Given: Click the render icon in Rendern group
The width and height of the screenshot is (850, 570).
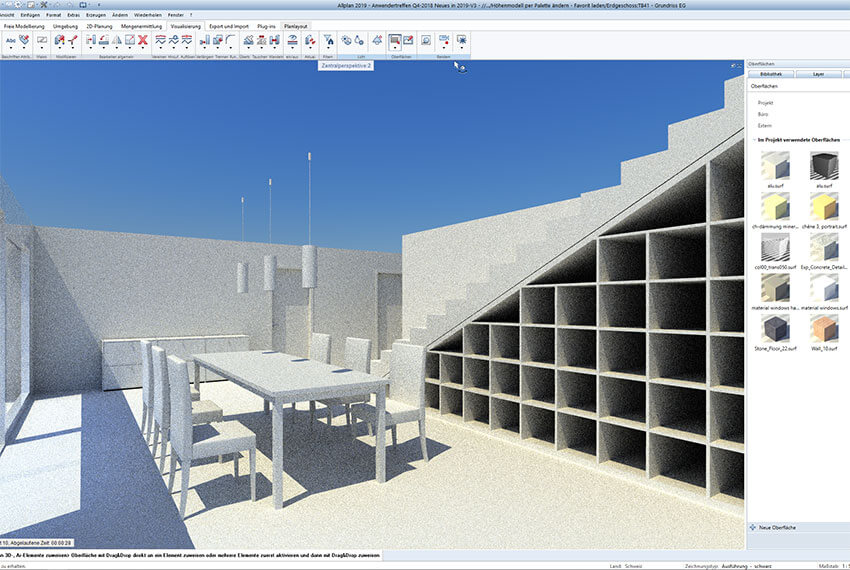Looking at the screenshot, I should pyautogui.click(x=426, y=41).
